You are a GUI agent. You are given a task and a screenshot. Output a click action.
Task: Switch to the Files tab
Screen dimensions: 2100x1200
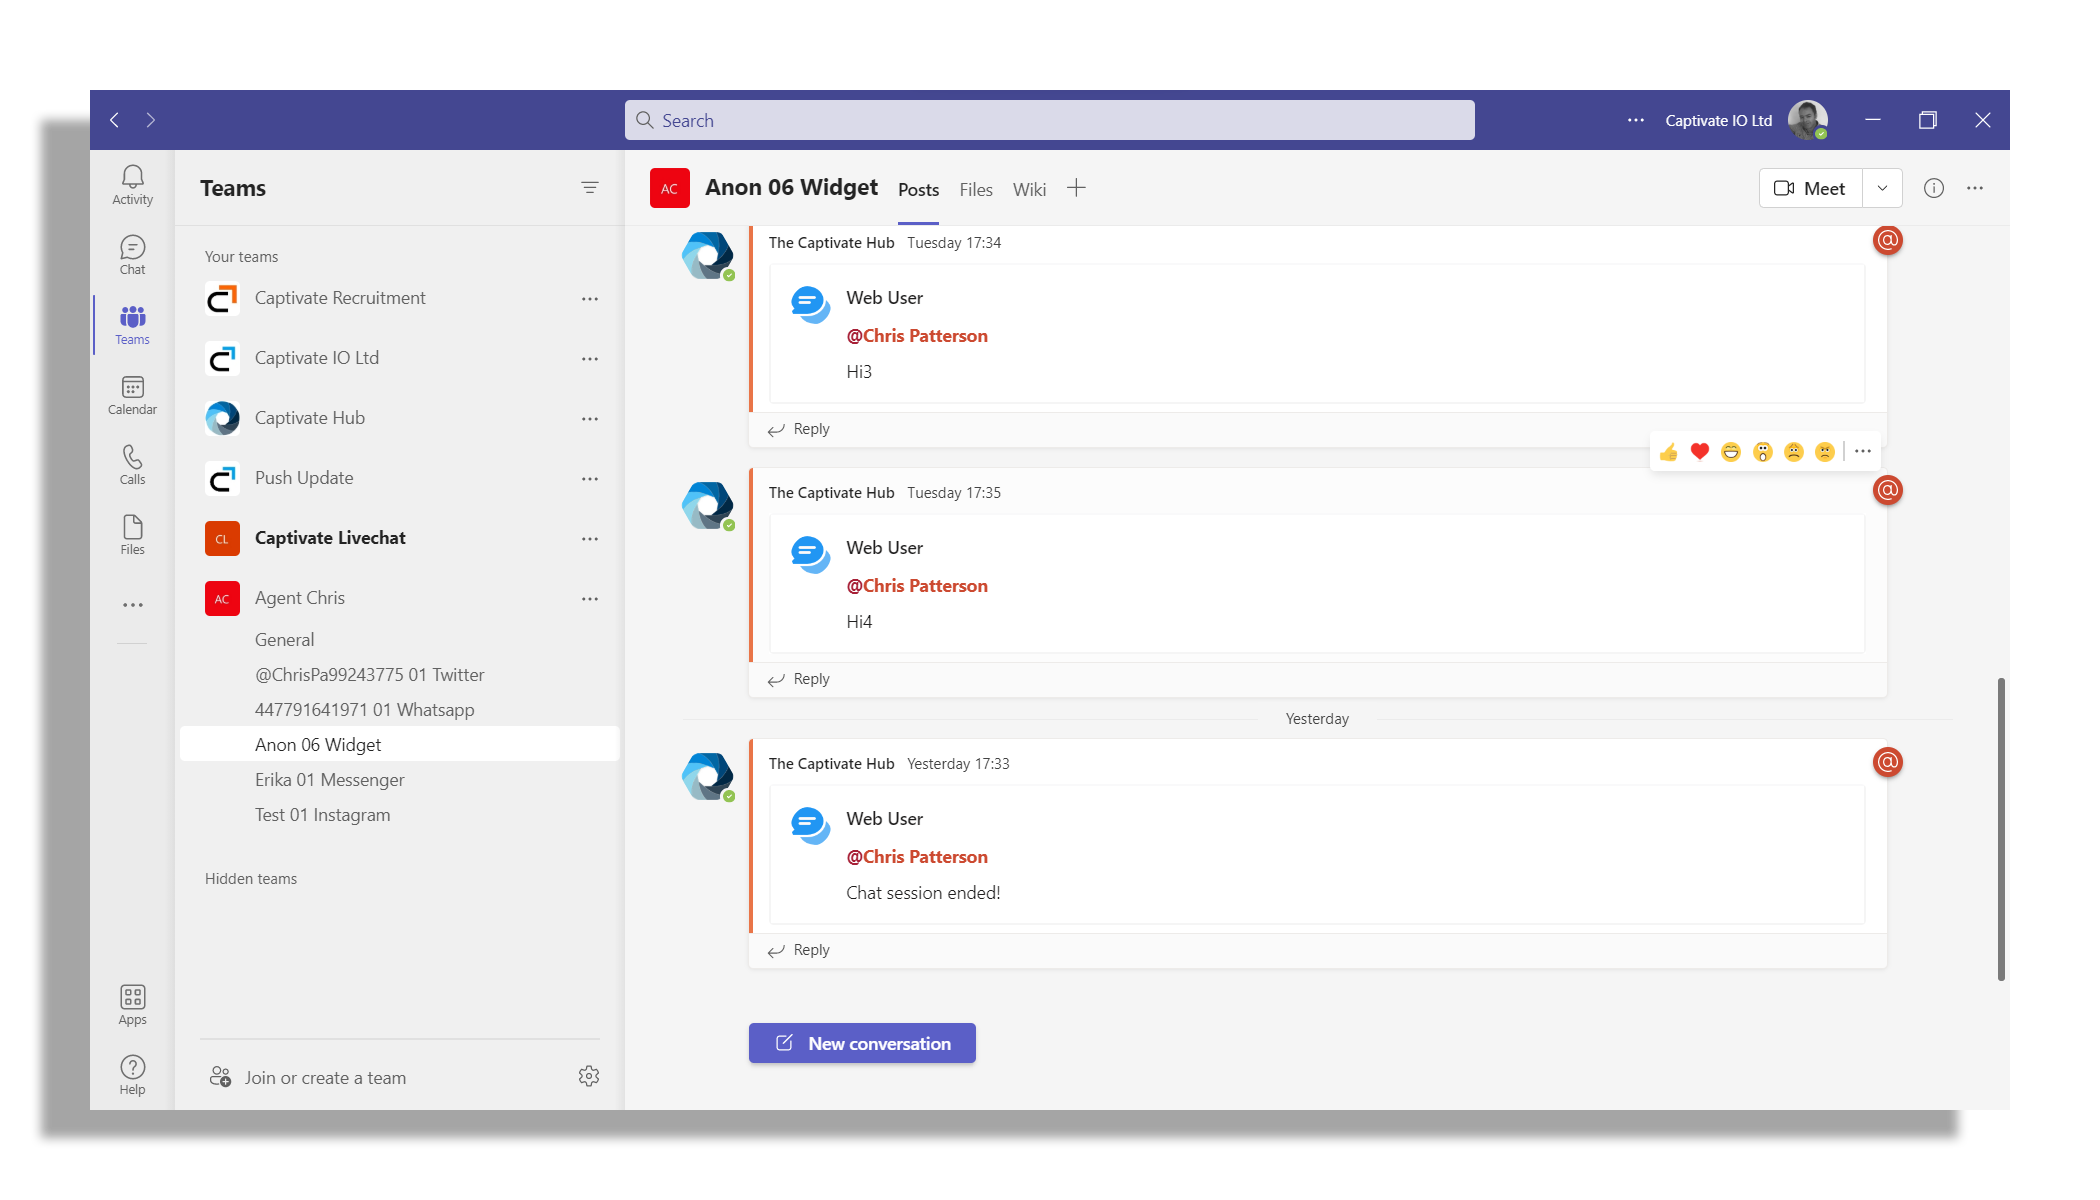976,190
